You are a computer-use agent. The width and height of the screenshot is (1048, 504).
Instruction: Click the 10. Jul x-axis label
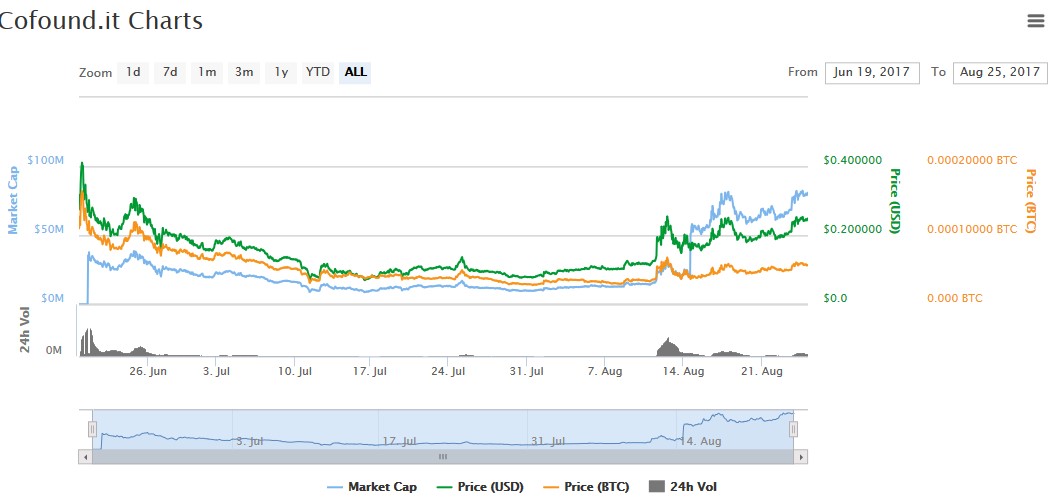point(295,371)
